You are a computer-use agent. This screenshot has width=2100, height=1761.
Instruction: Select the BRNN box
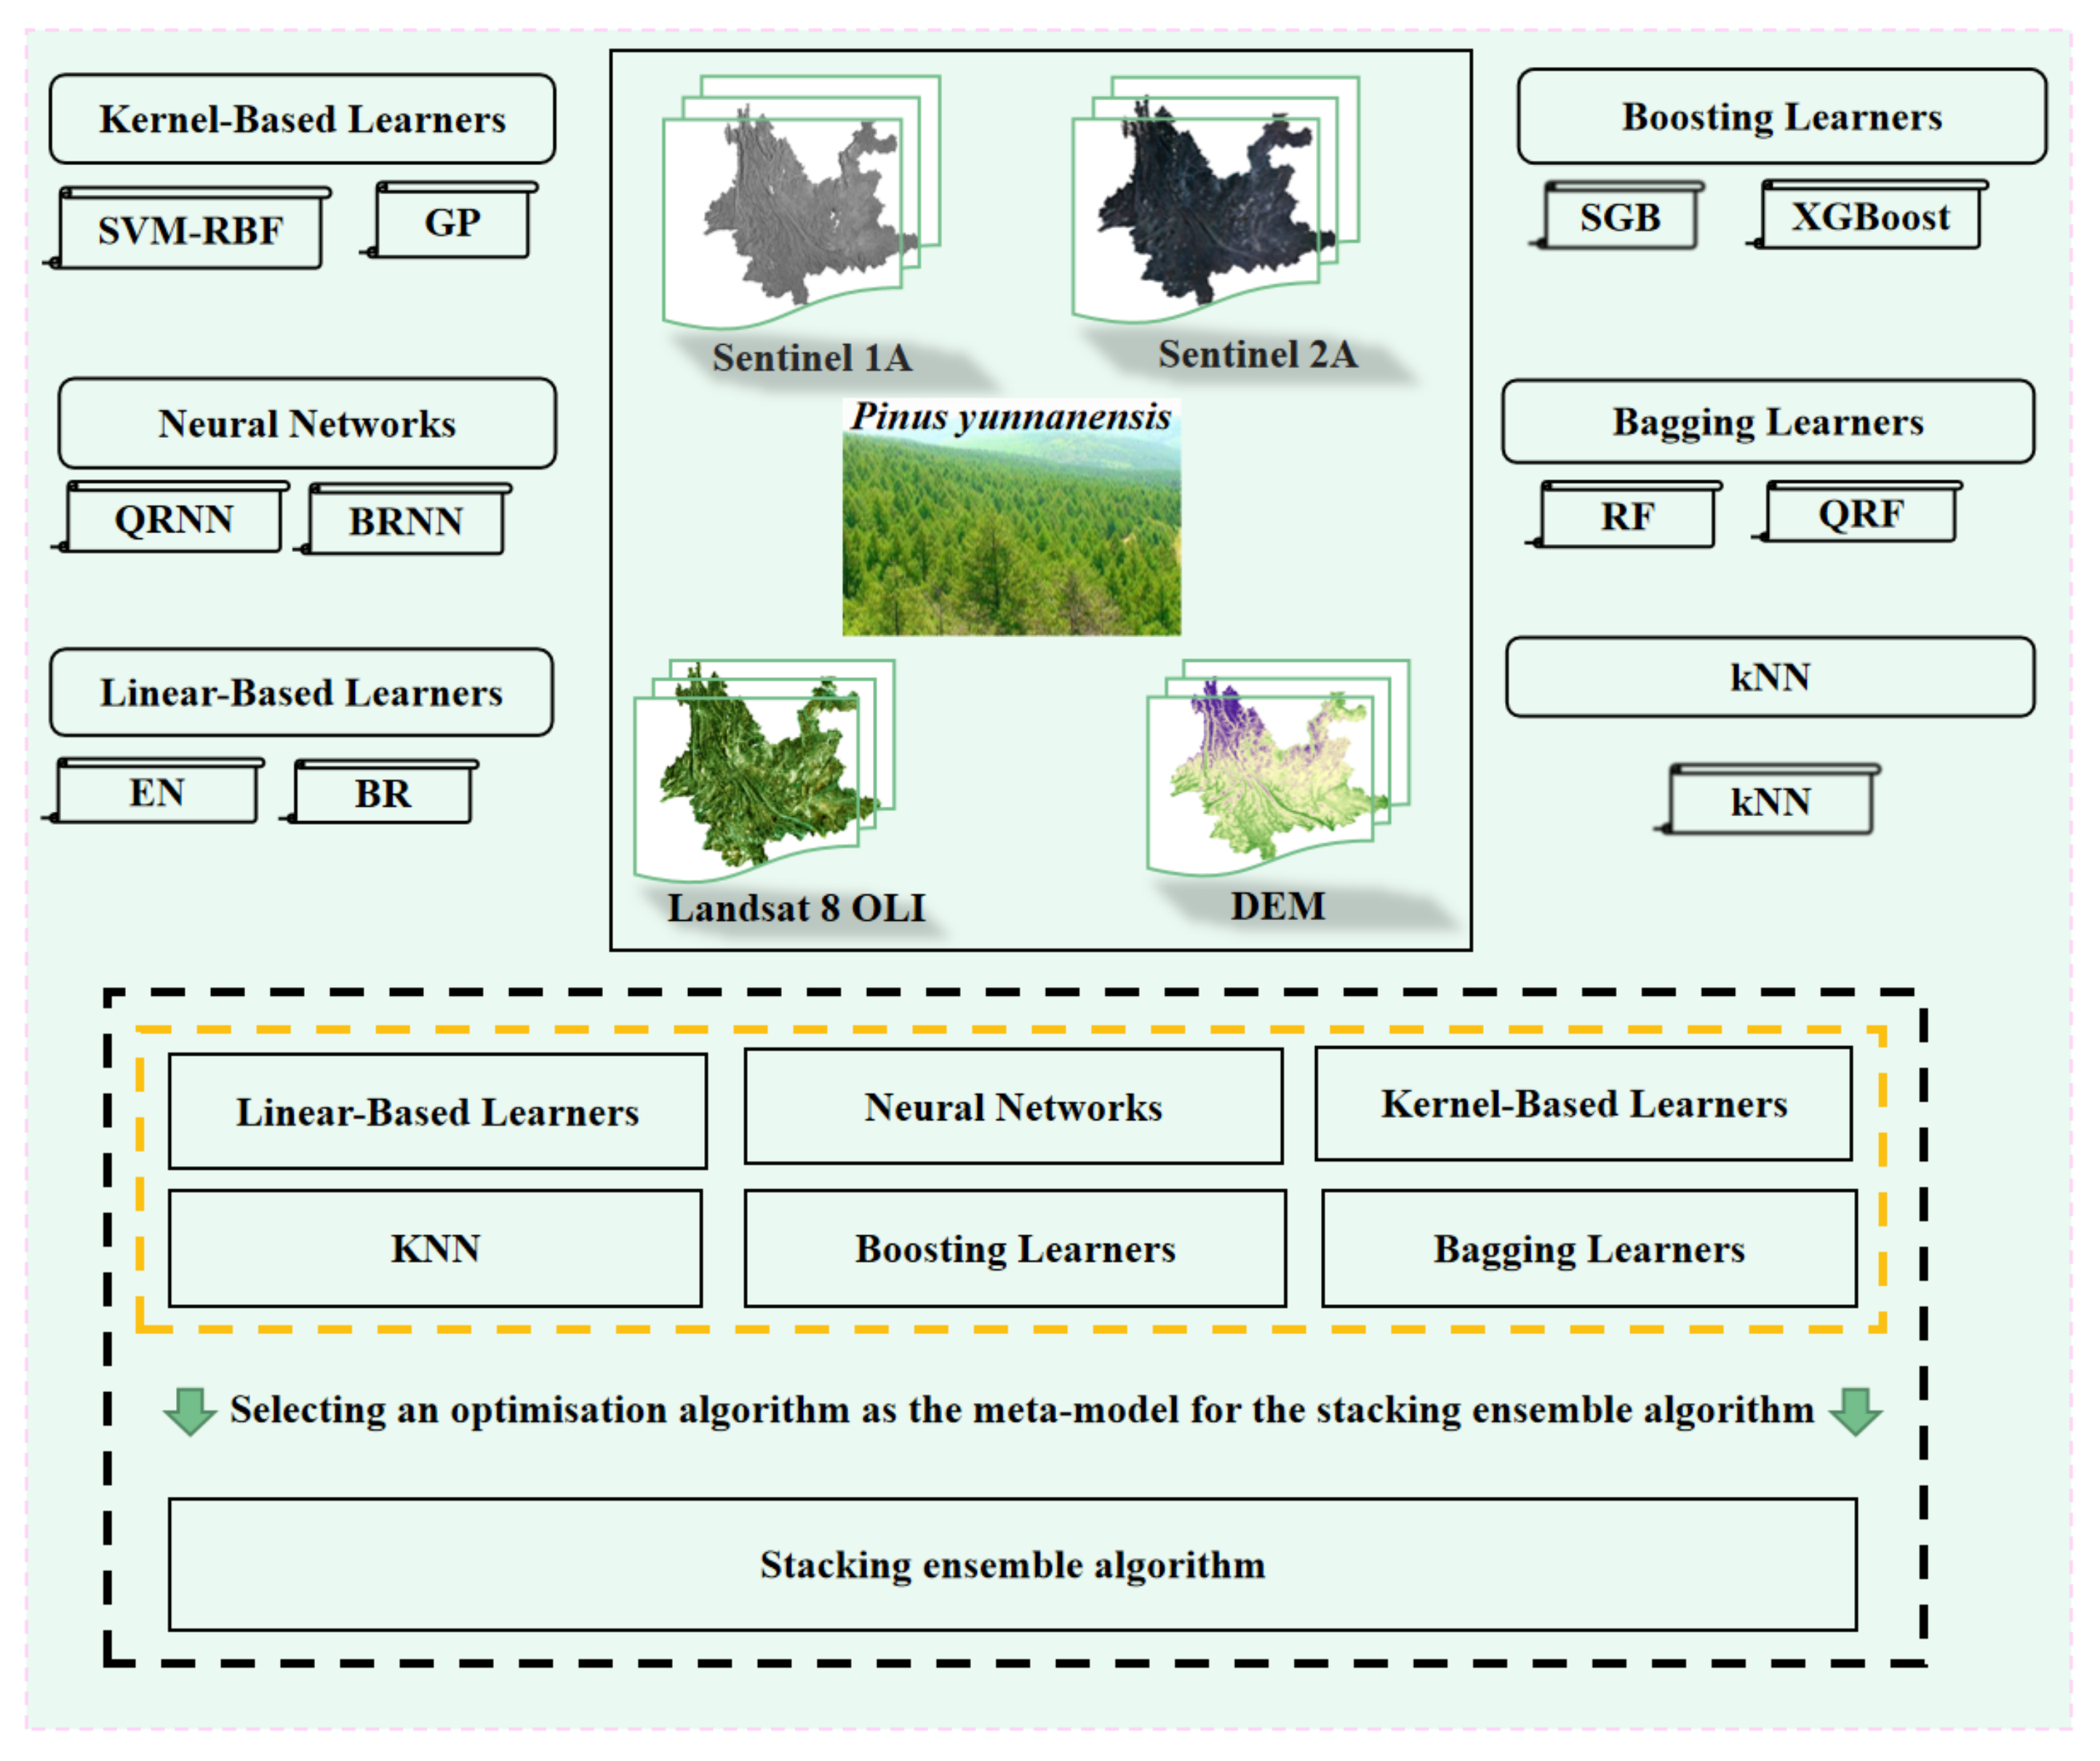405,522
